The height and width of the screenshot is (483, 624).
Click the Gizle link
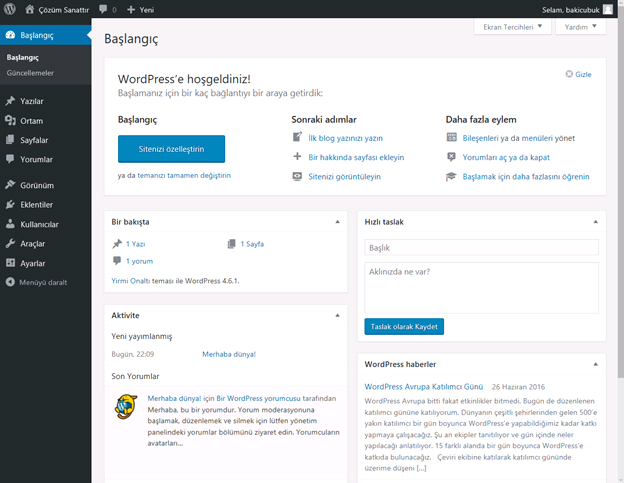coord(583,74)
